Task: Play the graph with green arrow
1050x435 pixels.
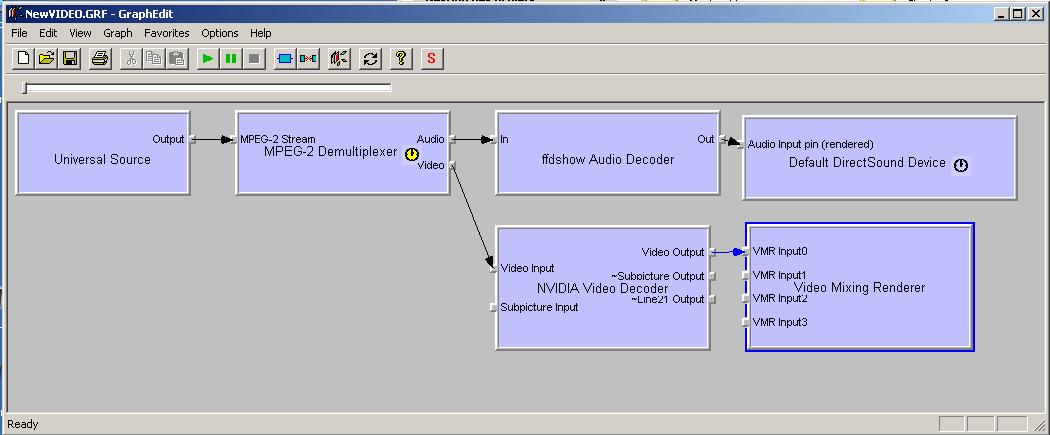Action: click(x=207, y=59)
